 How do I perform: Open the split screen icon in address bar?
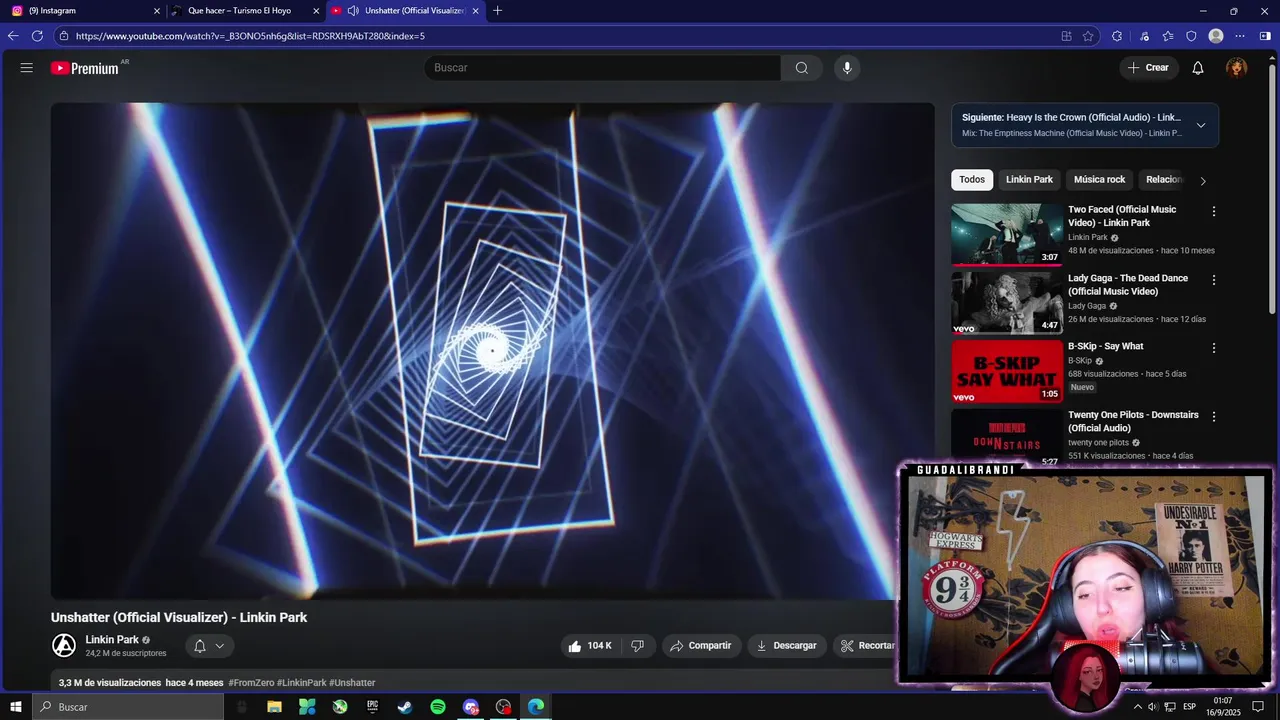click(1066, 36)
